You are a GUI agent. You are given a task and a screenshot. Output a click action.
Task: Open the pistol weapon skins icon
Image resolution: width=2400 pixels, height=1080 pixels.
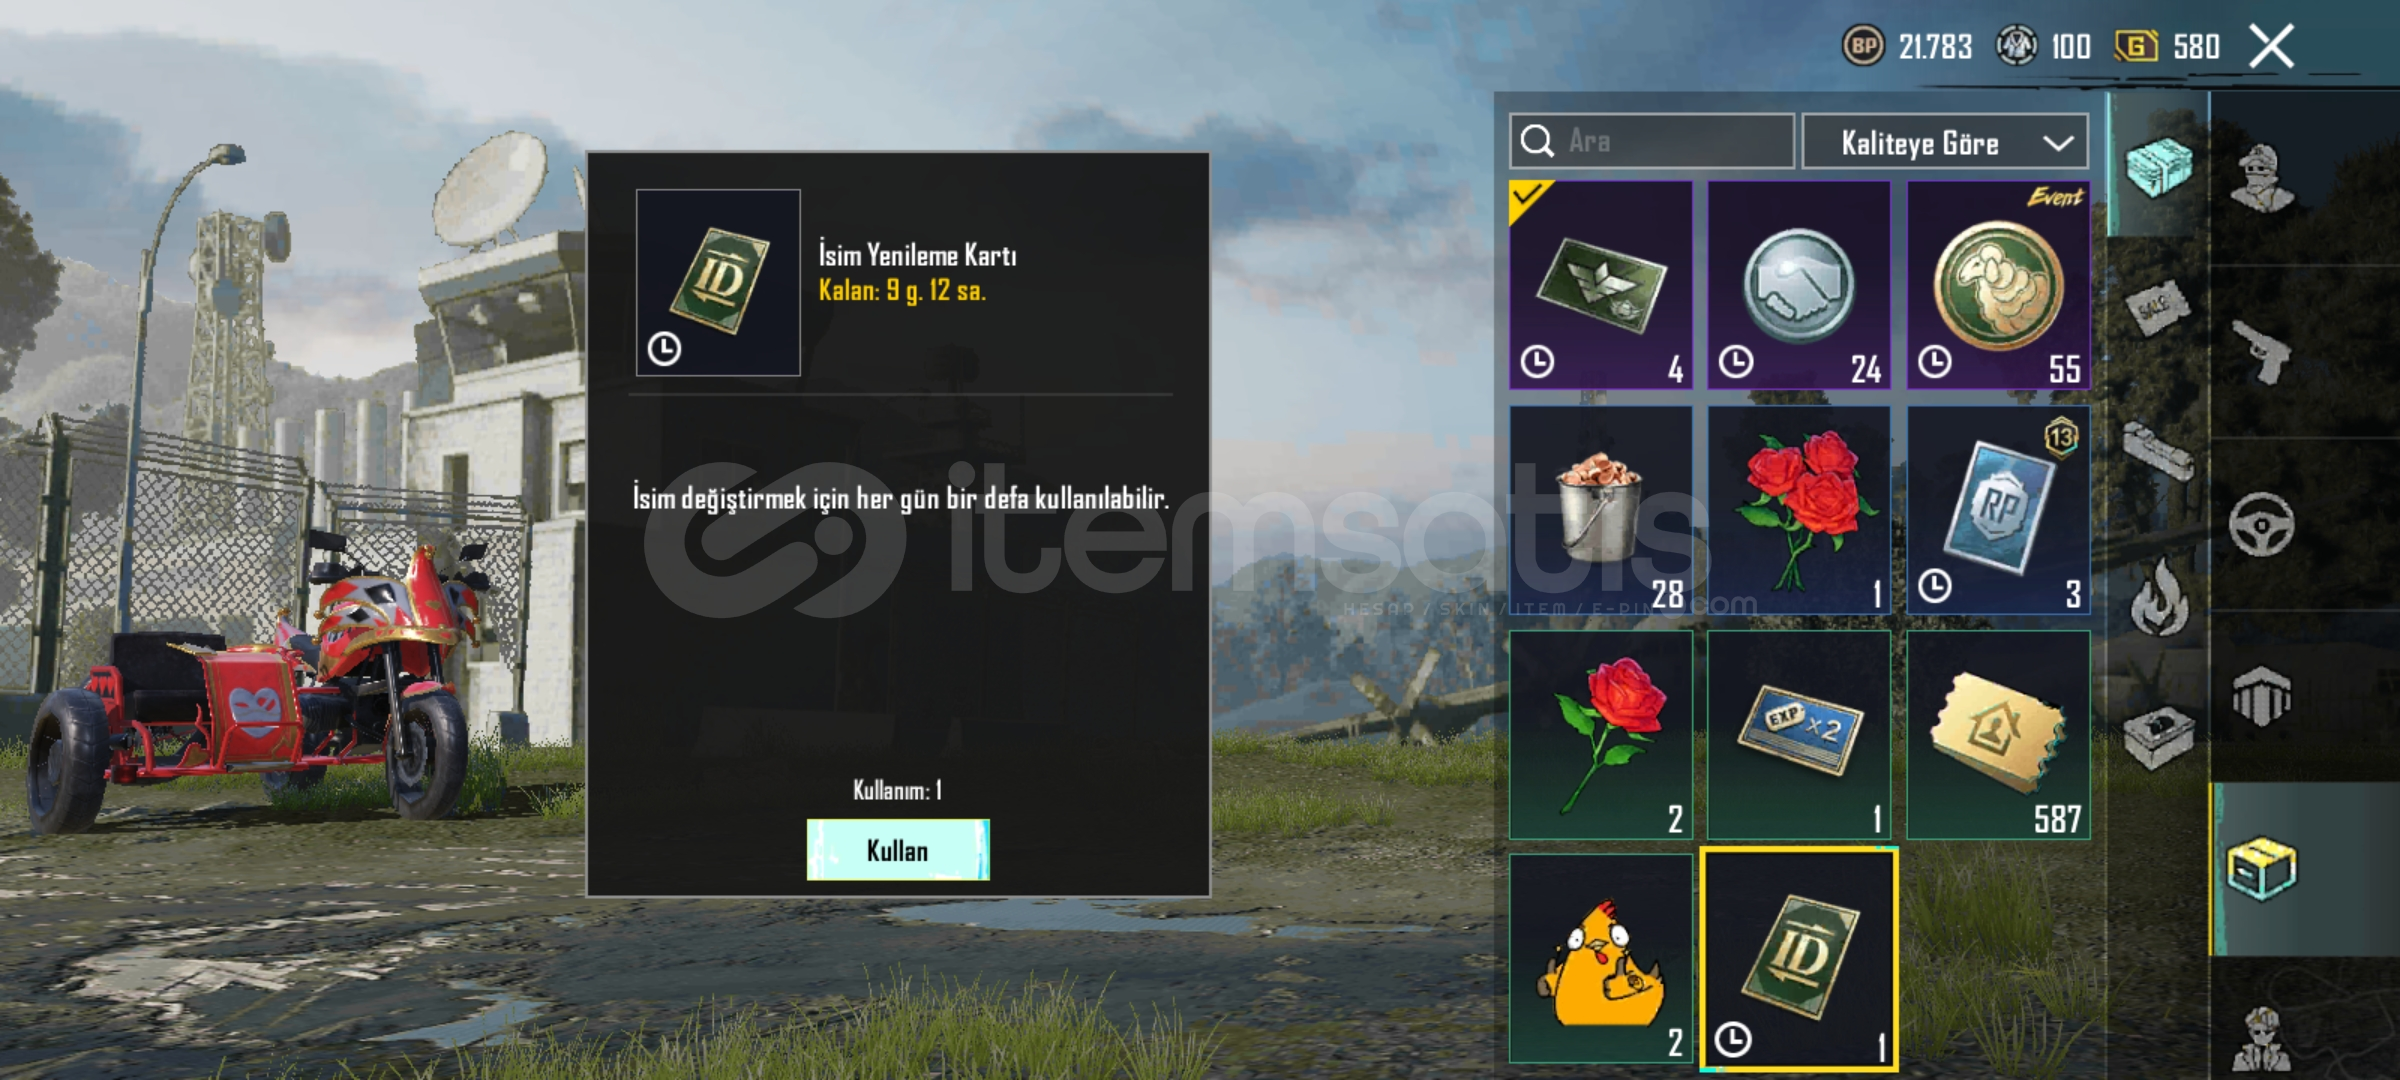(2262, 351)
